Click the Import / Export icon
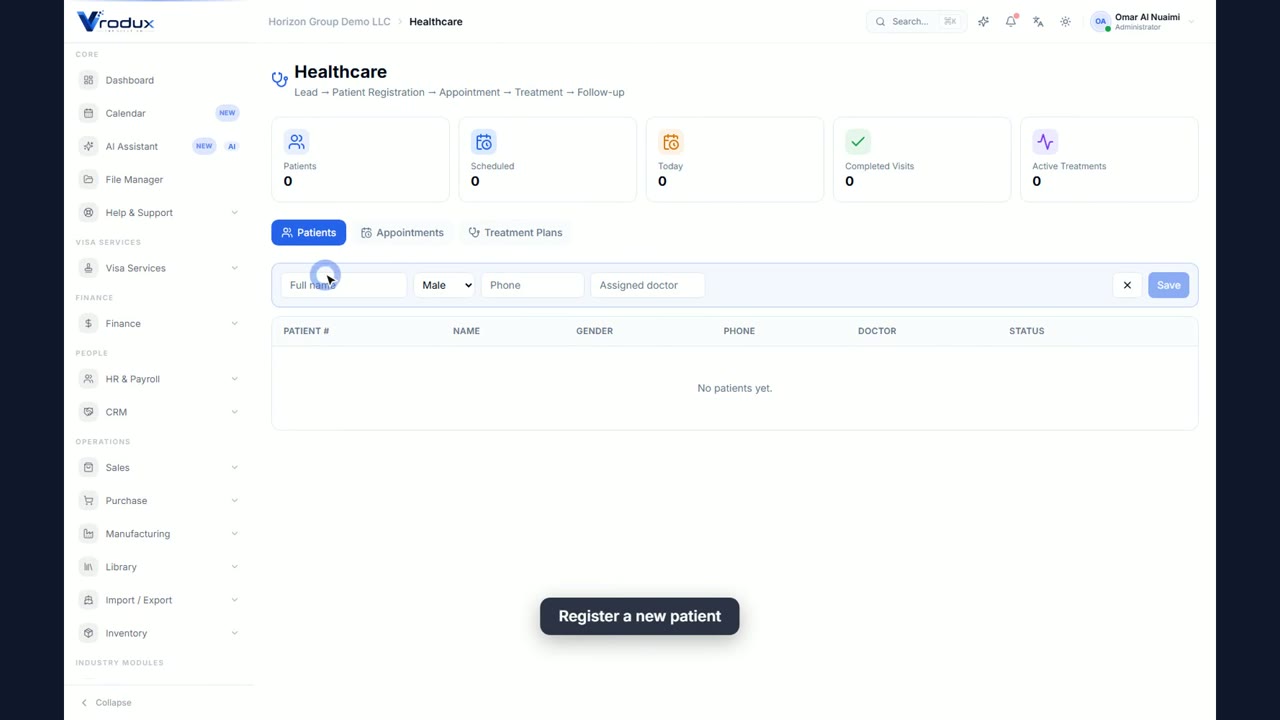The height and width of the screenshot is (720, 1280). [x=88, y=600]
